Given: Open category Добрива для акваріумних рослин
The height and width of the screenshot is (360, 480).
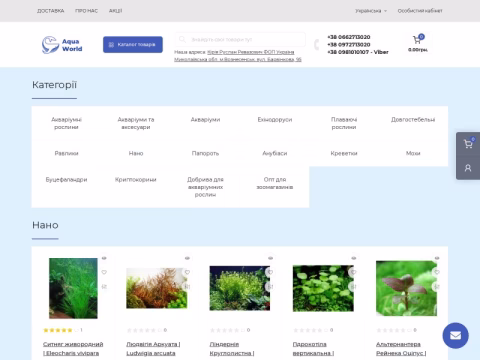Looking at the screenshot, I should tap(205, 187).
